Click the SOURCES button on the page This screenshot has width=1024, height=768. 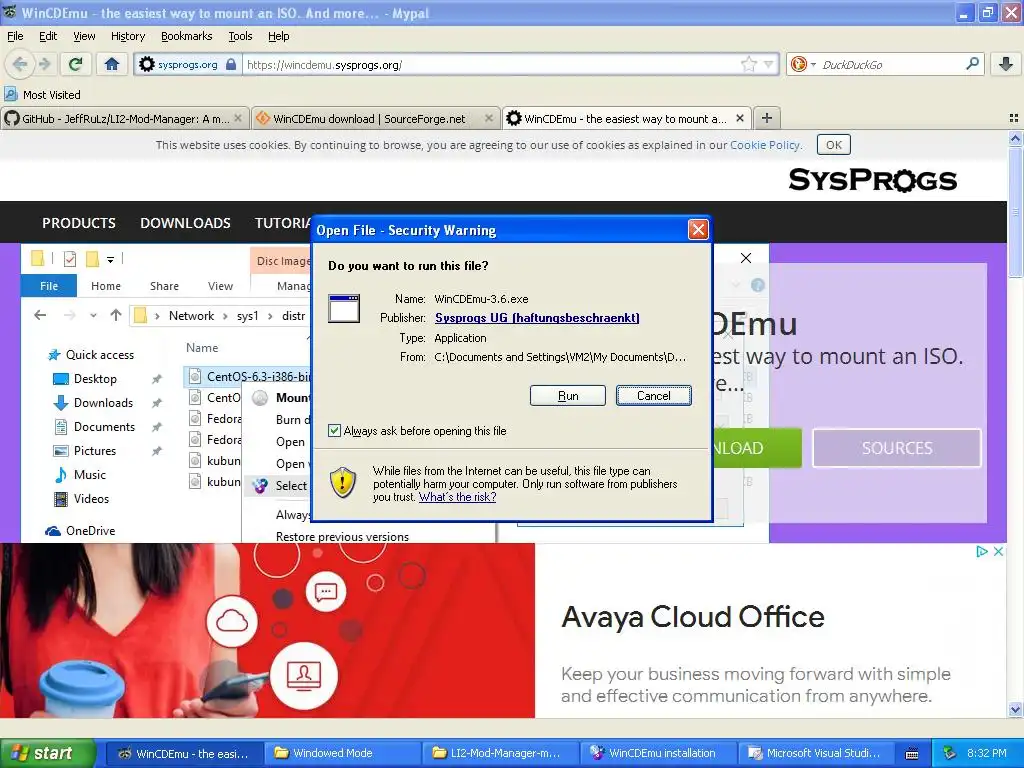(897, 448)
